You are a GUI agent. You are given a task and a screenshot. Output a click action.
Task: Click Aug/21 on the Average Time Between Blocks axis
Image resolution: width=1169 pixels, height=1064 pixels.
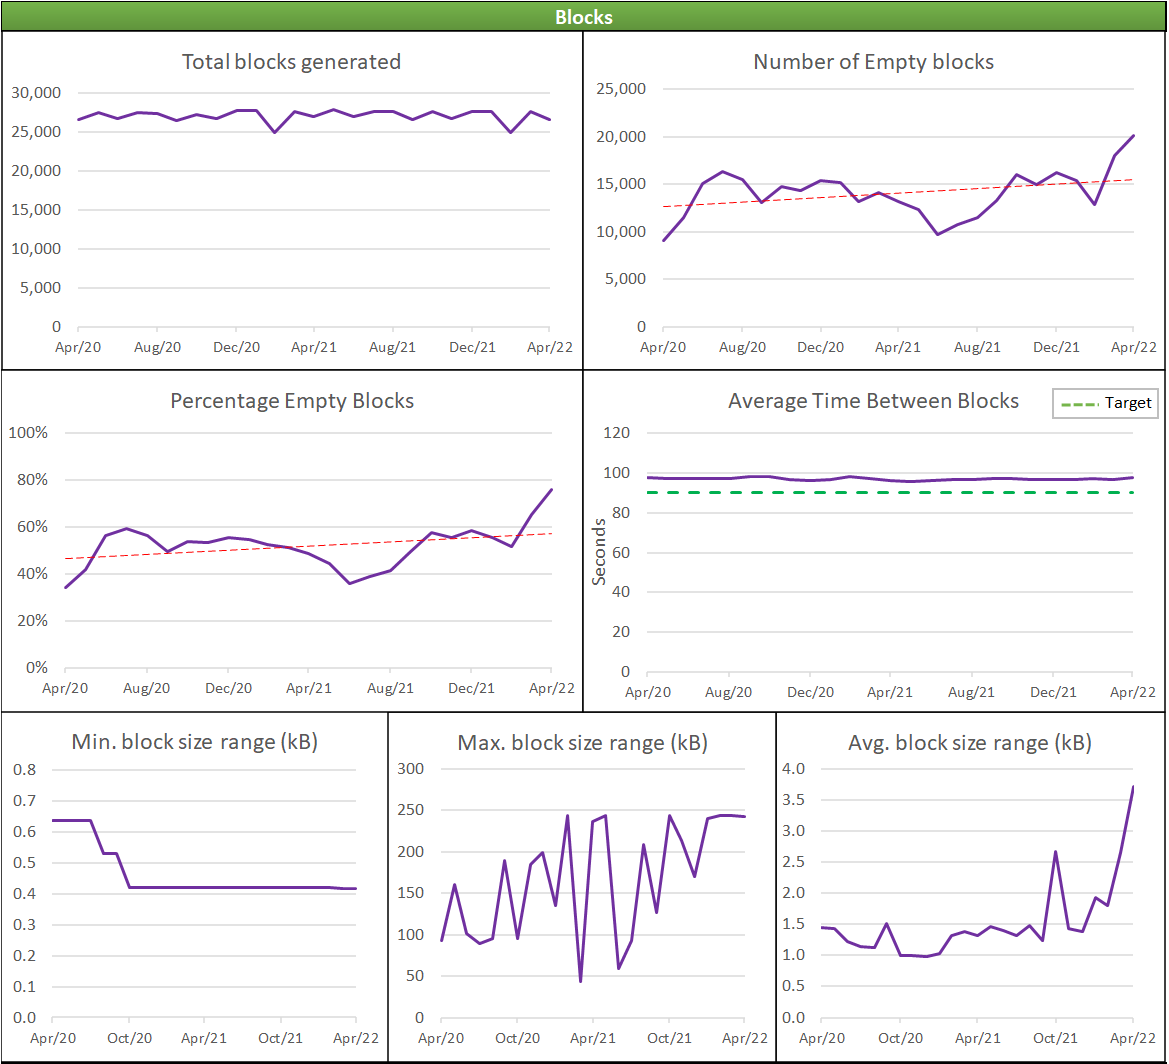pyautogui.click(x=971, y=692)
